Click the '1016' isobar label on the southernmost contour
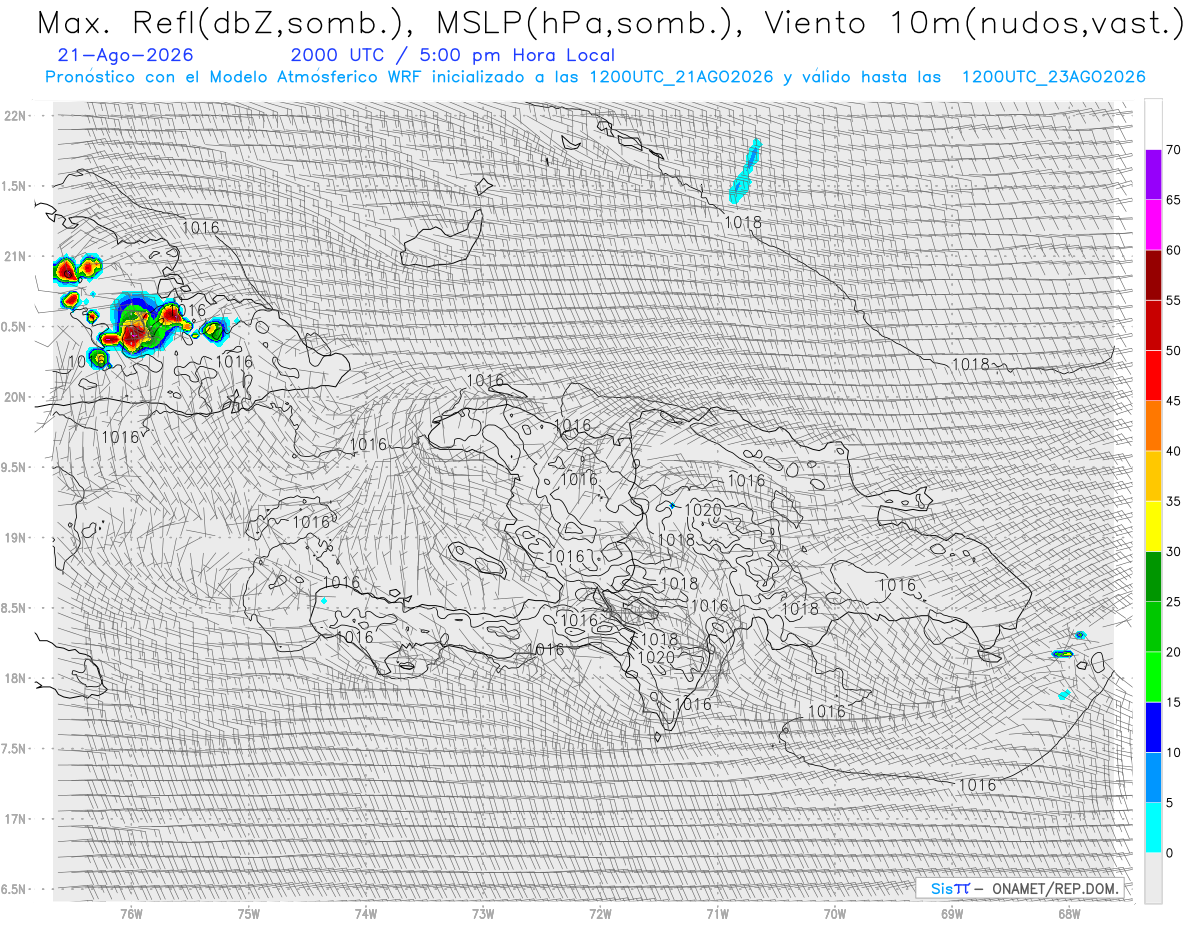 (x=977, y=785)
